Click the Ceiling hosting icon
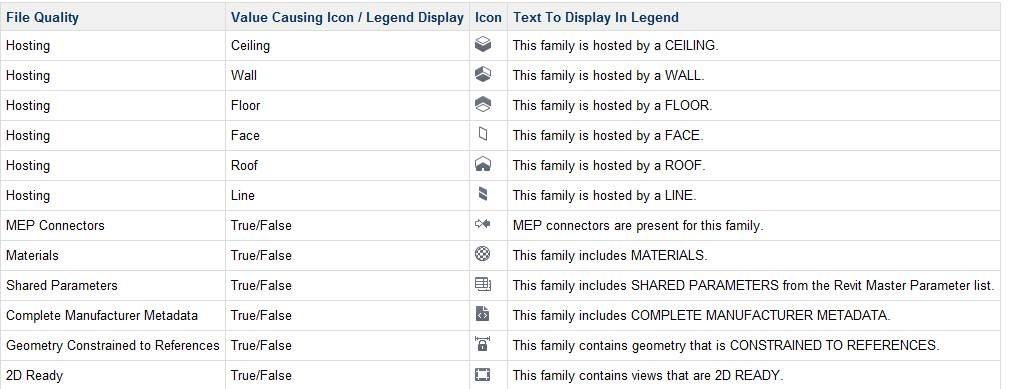1012x389 pixels. (x=482, y=44)
